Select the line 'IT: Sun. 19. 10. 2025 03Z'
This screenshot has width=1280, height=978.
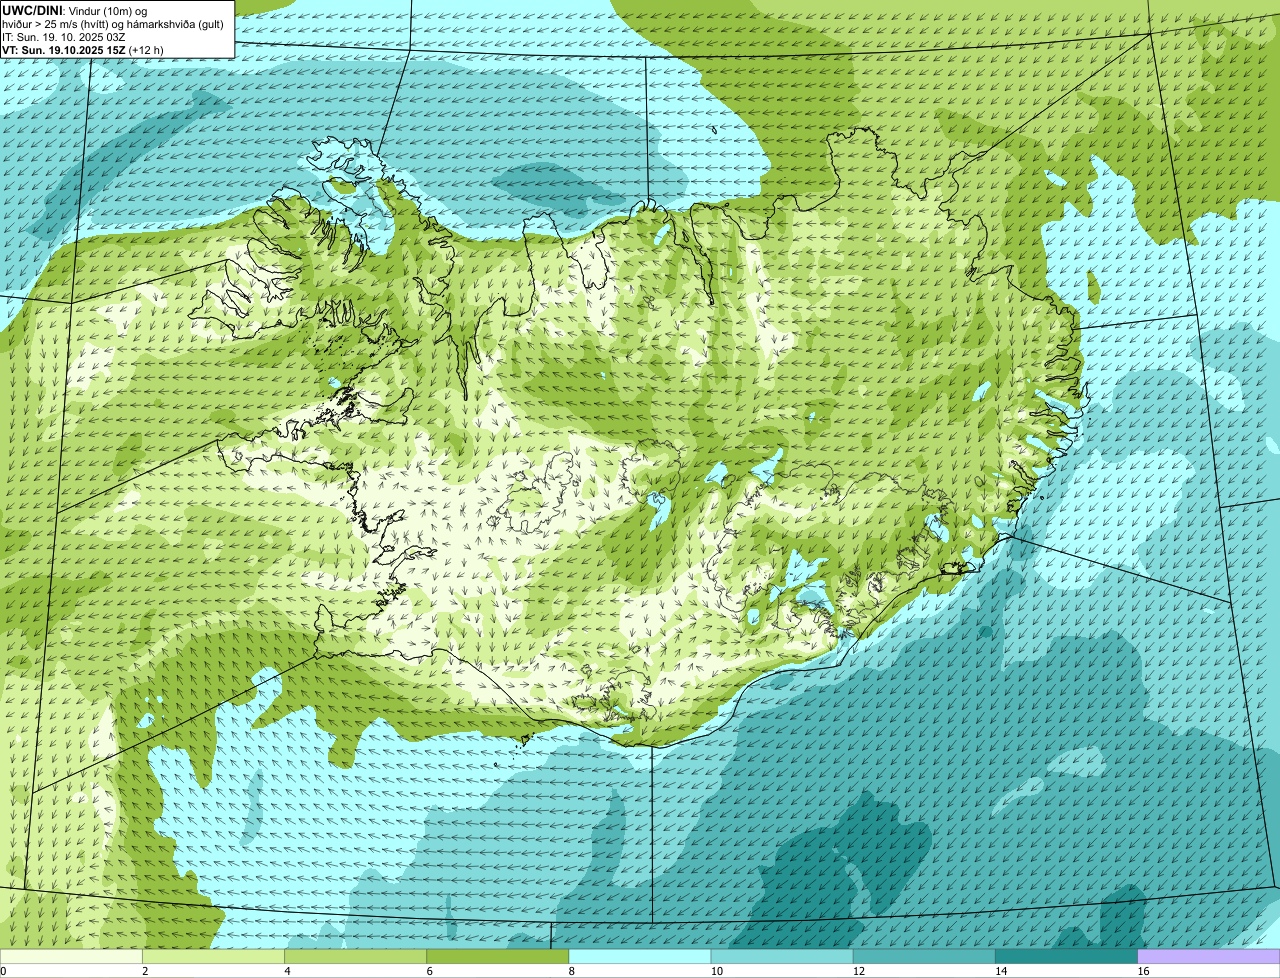click(64, 36)
